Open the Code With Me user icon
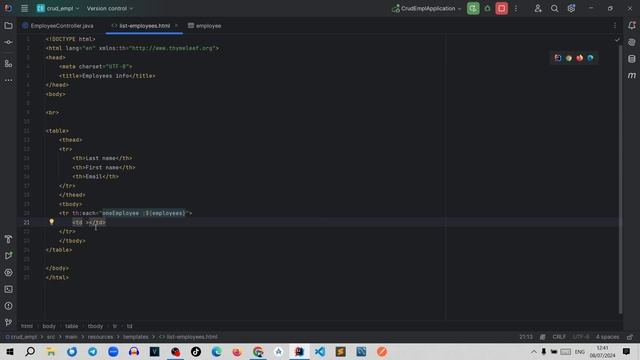The image size is (640, 360). (x=538, y=9)
